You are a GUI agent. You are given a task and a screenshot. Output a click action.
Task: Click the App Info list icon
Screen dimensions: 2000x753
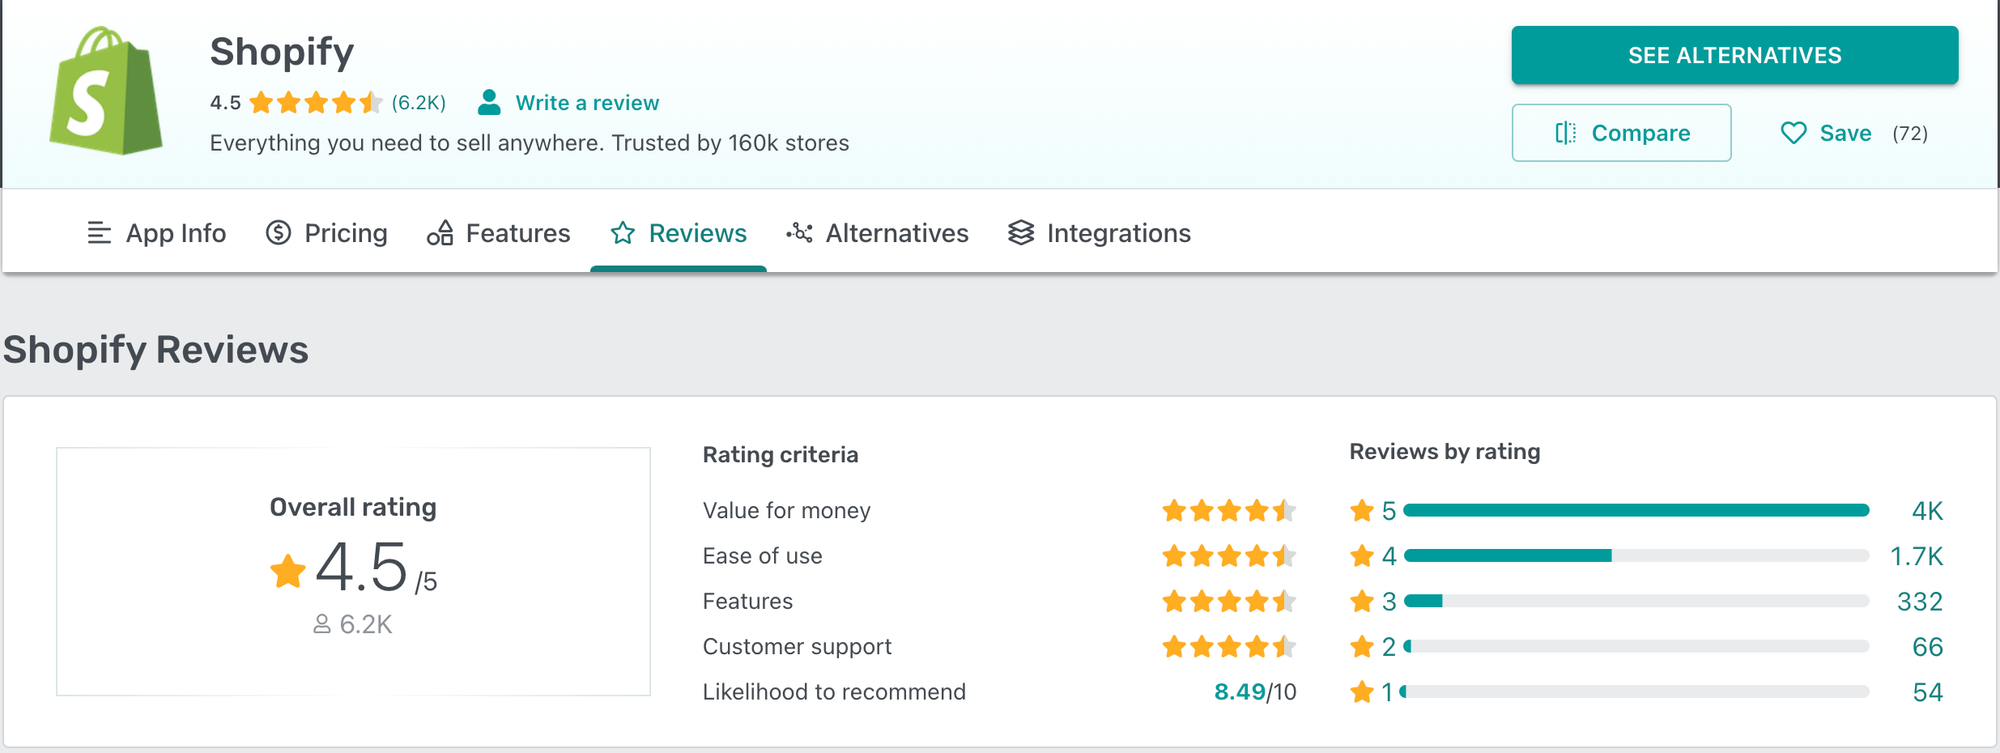point(98,233)
